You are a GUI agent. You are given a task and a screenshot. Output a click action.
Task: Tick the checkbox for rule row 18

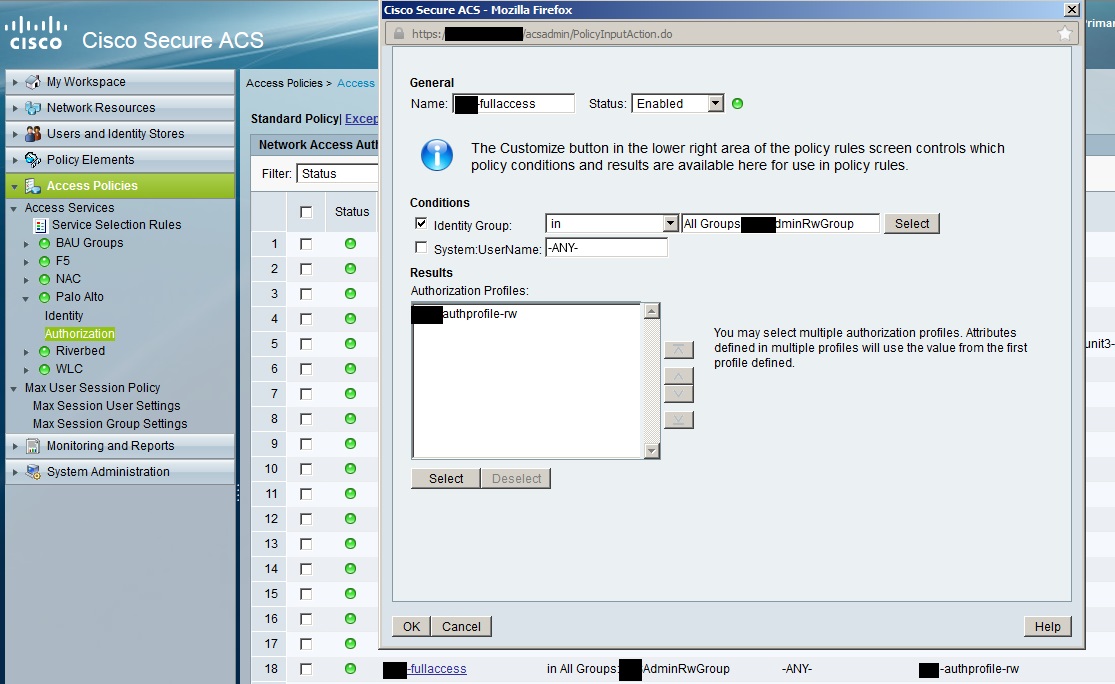click(x=306, y=669)
